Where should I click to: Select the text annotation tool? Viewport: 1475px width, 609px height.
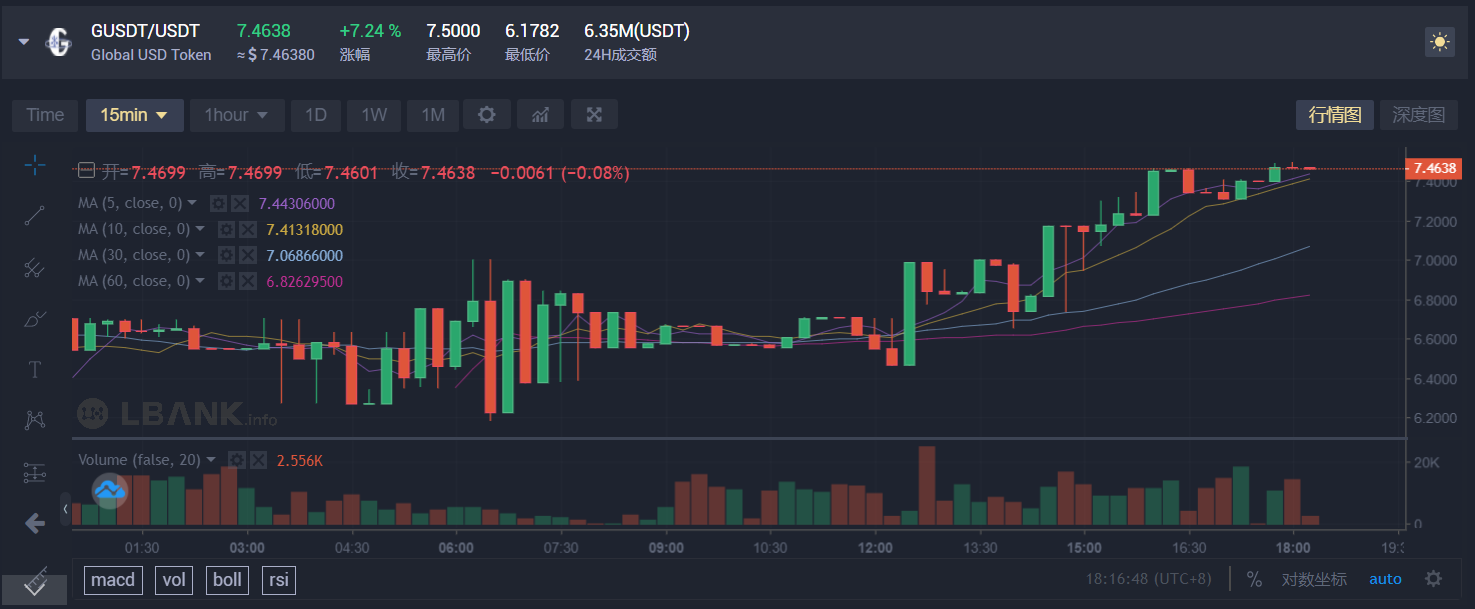[x=35, y=370]
